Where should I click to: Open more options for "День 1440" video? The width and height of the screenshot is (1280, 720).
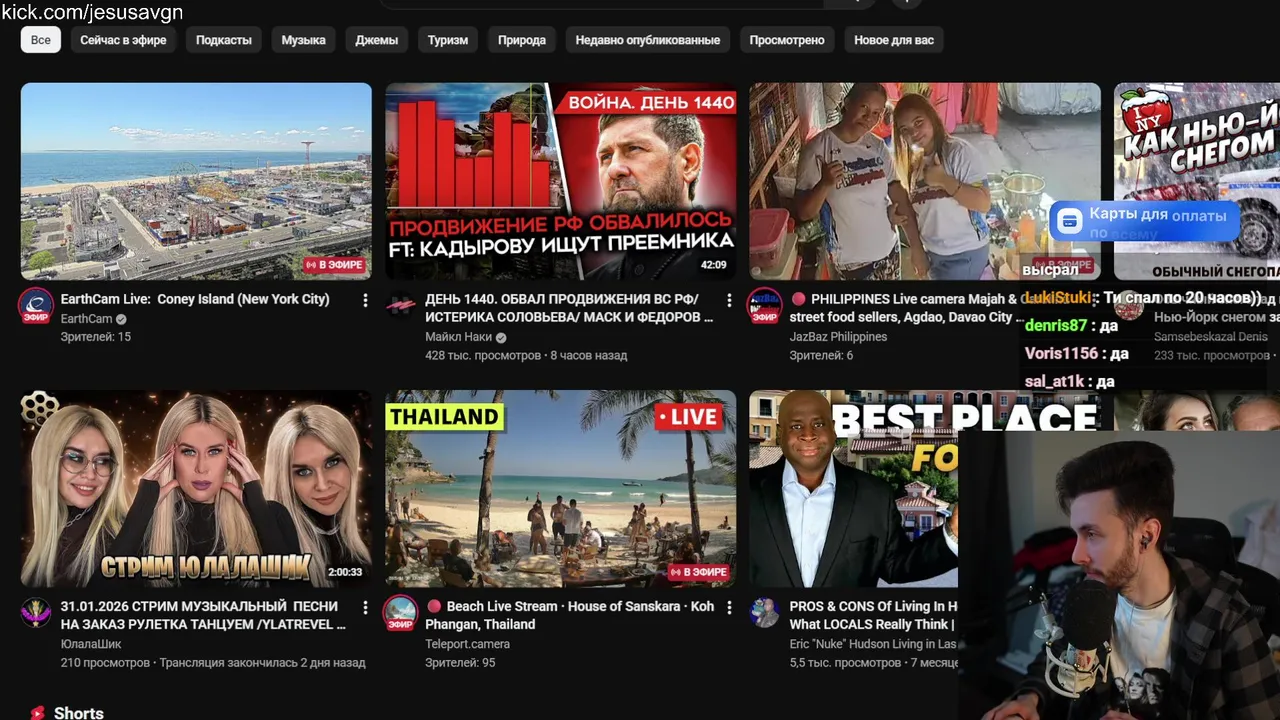tap(729, 300)
